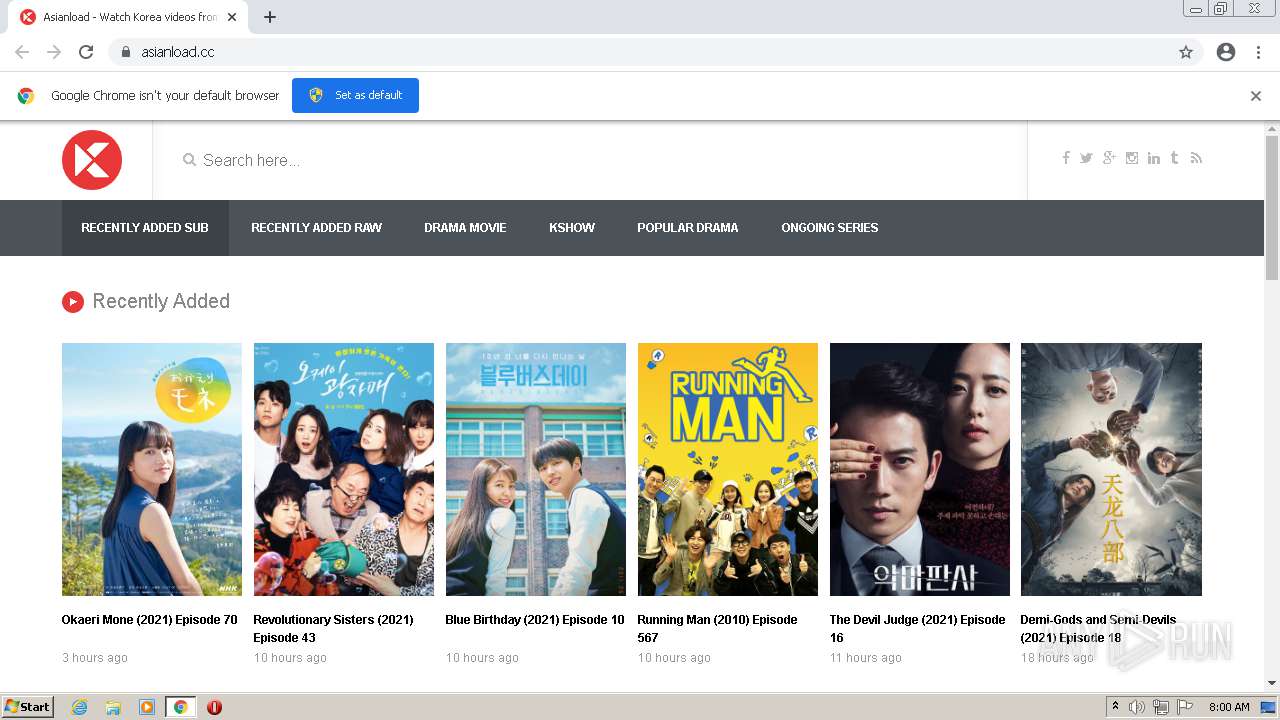The image size is (1280, 720).
Task: Click the scrollbar up arrow
Action: tap(1272, 128)
